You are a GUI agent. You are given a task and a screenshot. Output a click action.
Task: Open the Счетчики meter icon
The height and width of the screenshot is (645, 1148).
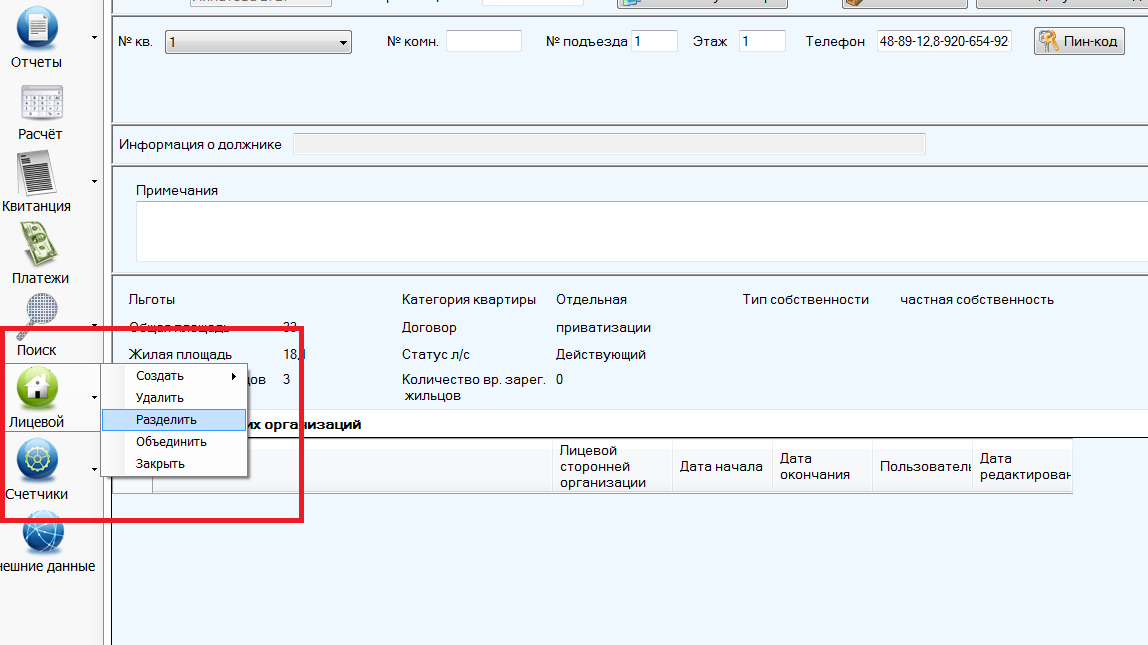click(x=37, y=461)
